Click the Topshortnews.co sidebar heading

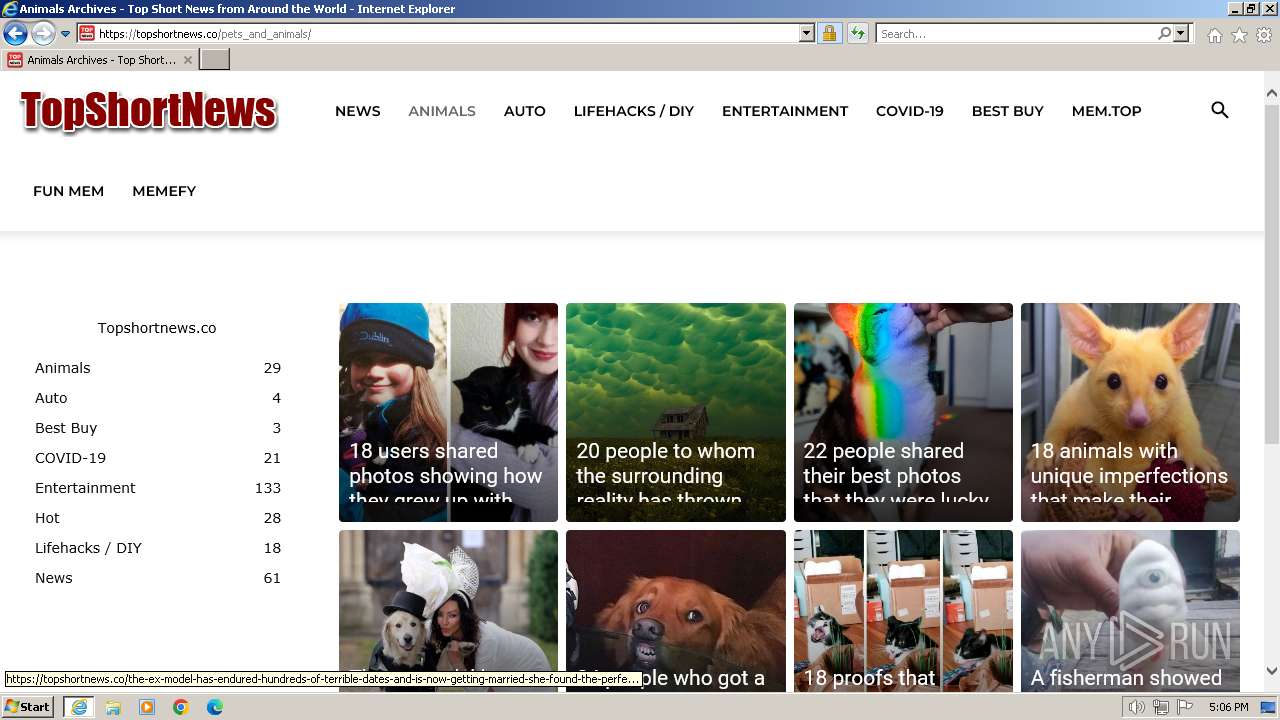tap(157, 328)
